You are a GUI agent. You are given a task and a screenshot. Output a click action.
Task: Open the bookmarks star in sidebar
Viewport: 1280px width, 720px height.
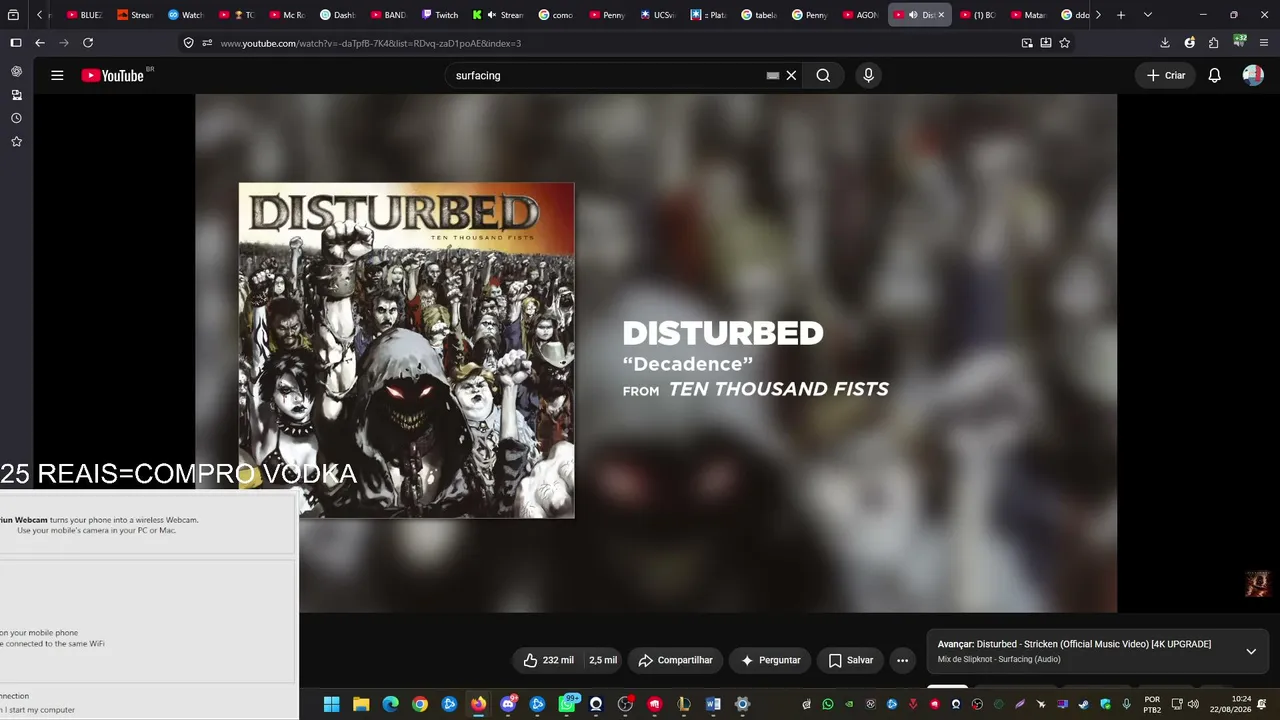(x=16, y=142)
